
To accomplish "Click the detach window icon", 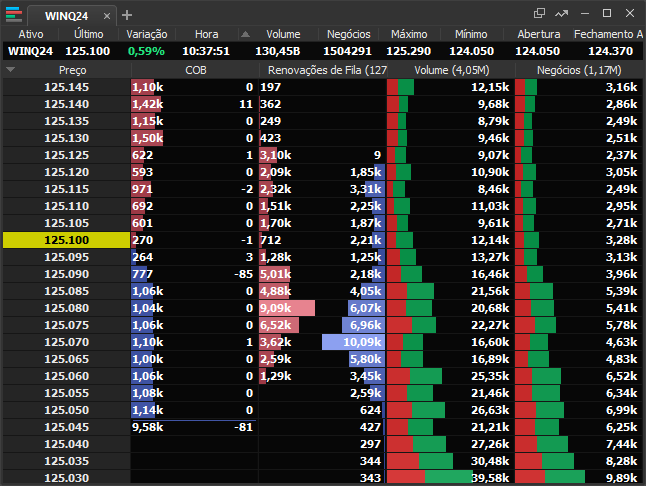I will pos(539,13).
